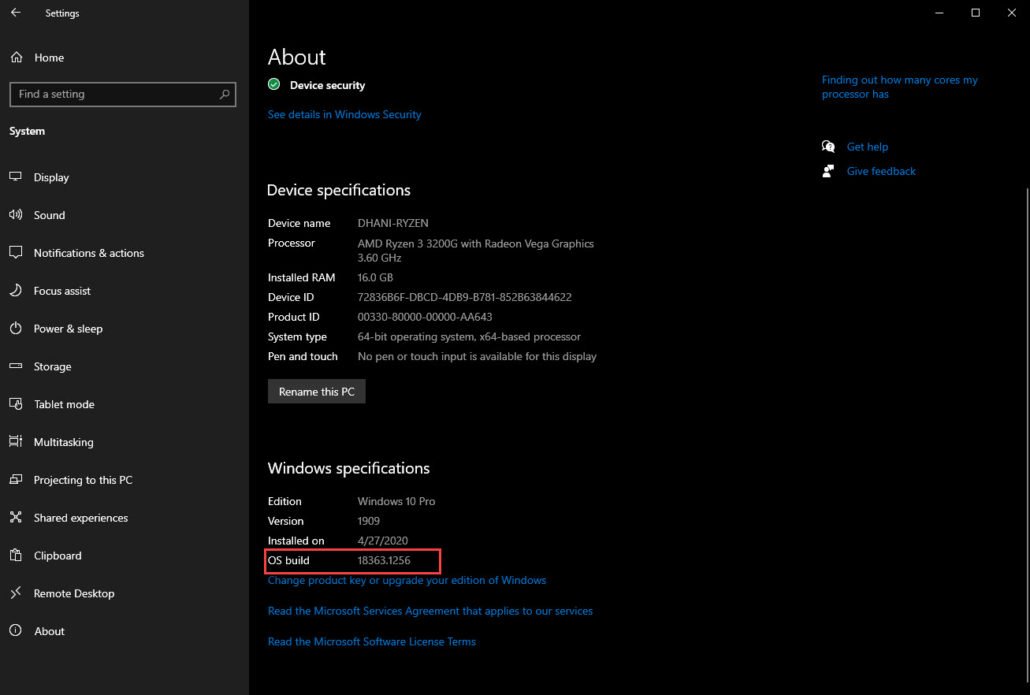1030x695 pixels.
Task: Click device name DHANI-RYZEN
Action: coord(393,223)
